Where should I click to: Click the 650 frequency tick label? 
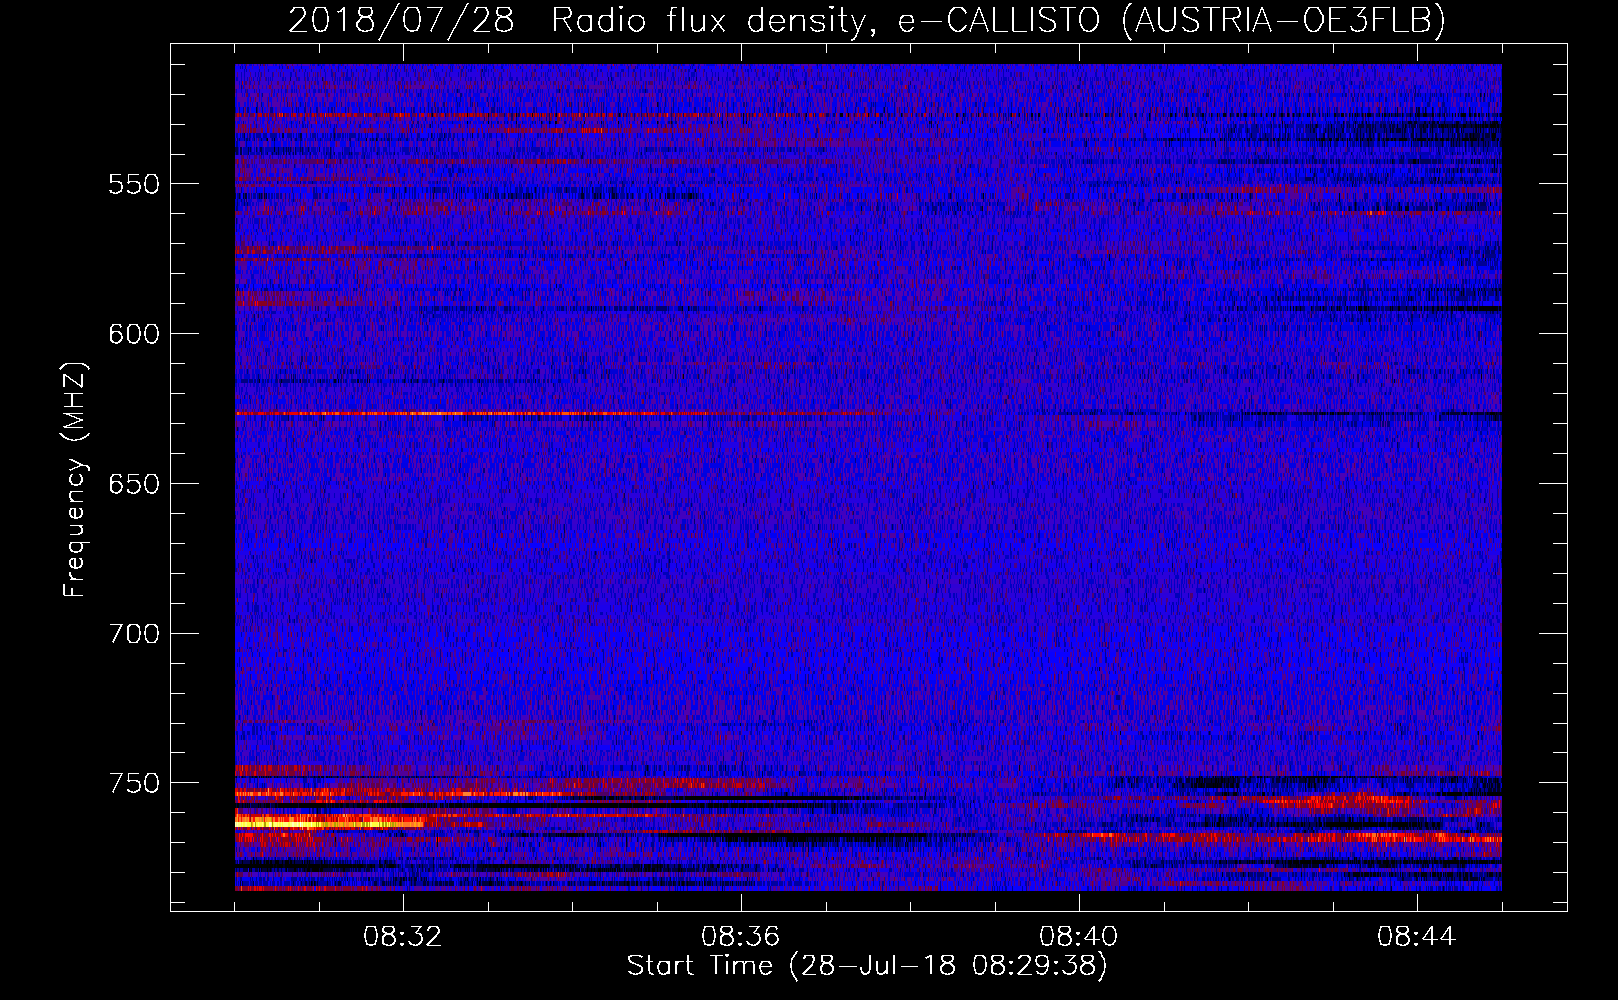(134, 484)
